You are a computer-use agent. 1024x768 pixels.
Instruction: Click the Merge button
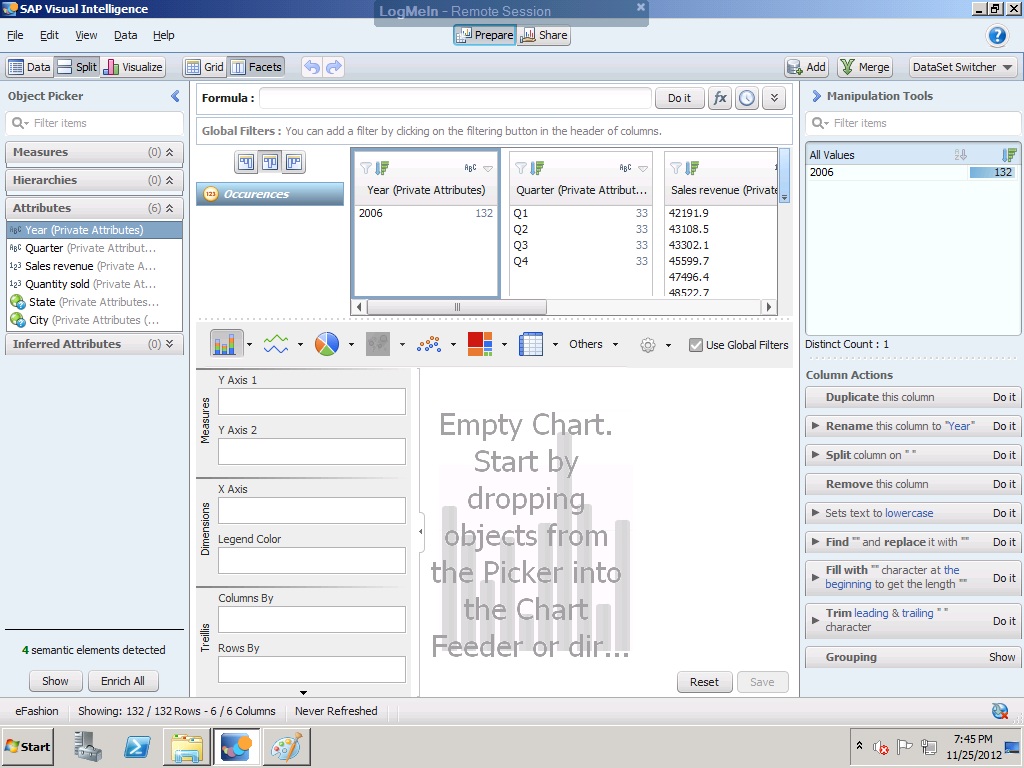(865, 67)
